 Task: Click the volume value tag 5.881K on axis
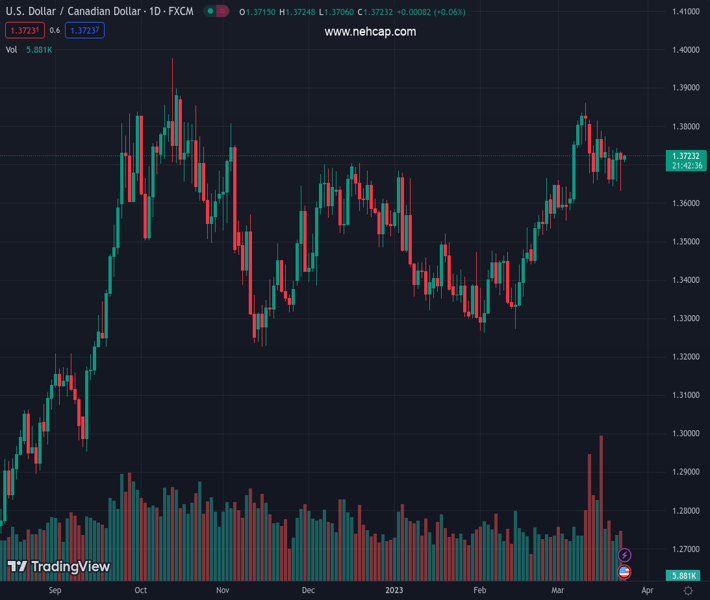pos(684,575)
